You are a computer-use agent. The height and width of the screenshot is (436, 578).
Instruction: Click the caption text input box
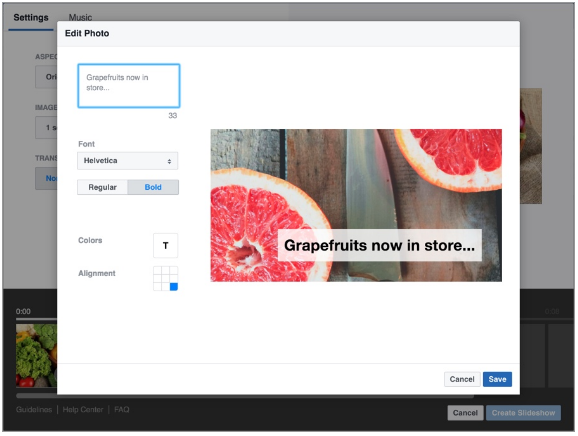[x=129, y=86]
